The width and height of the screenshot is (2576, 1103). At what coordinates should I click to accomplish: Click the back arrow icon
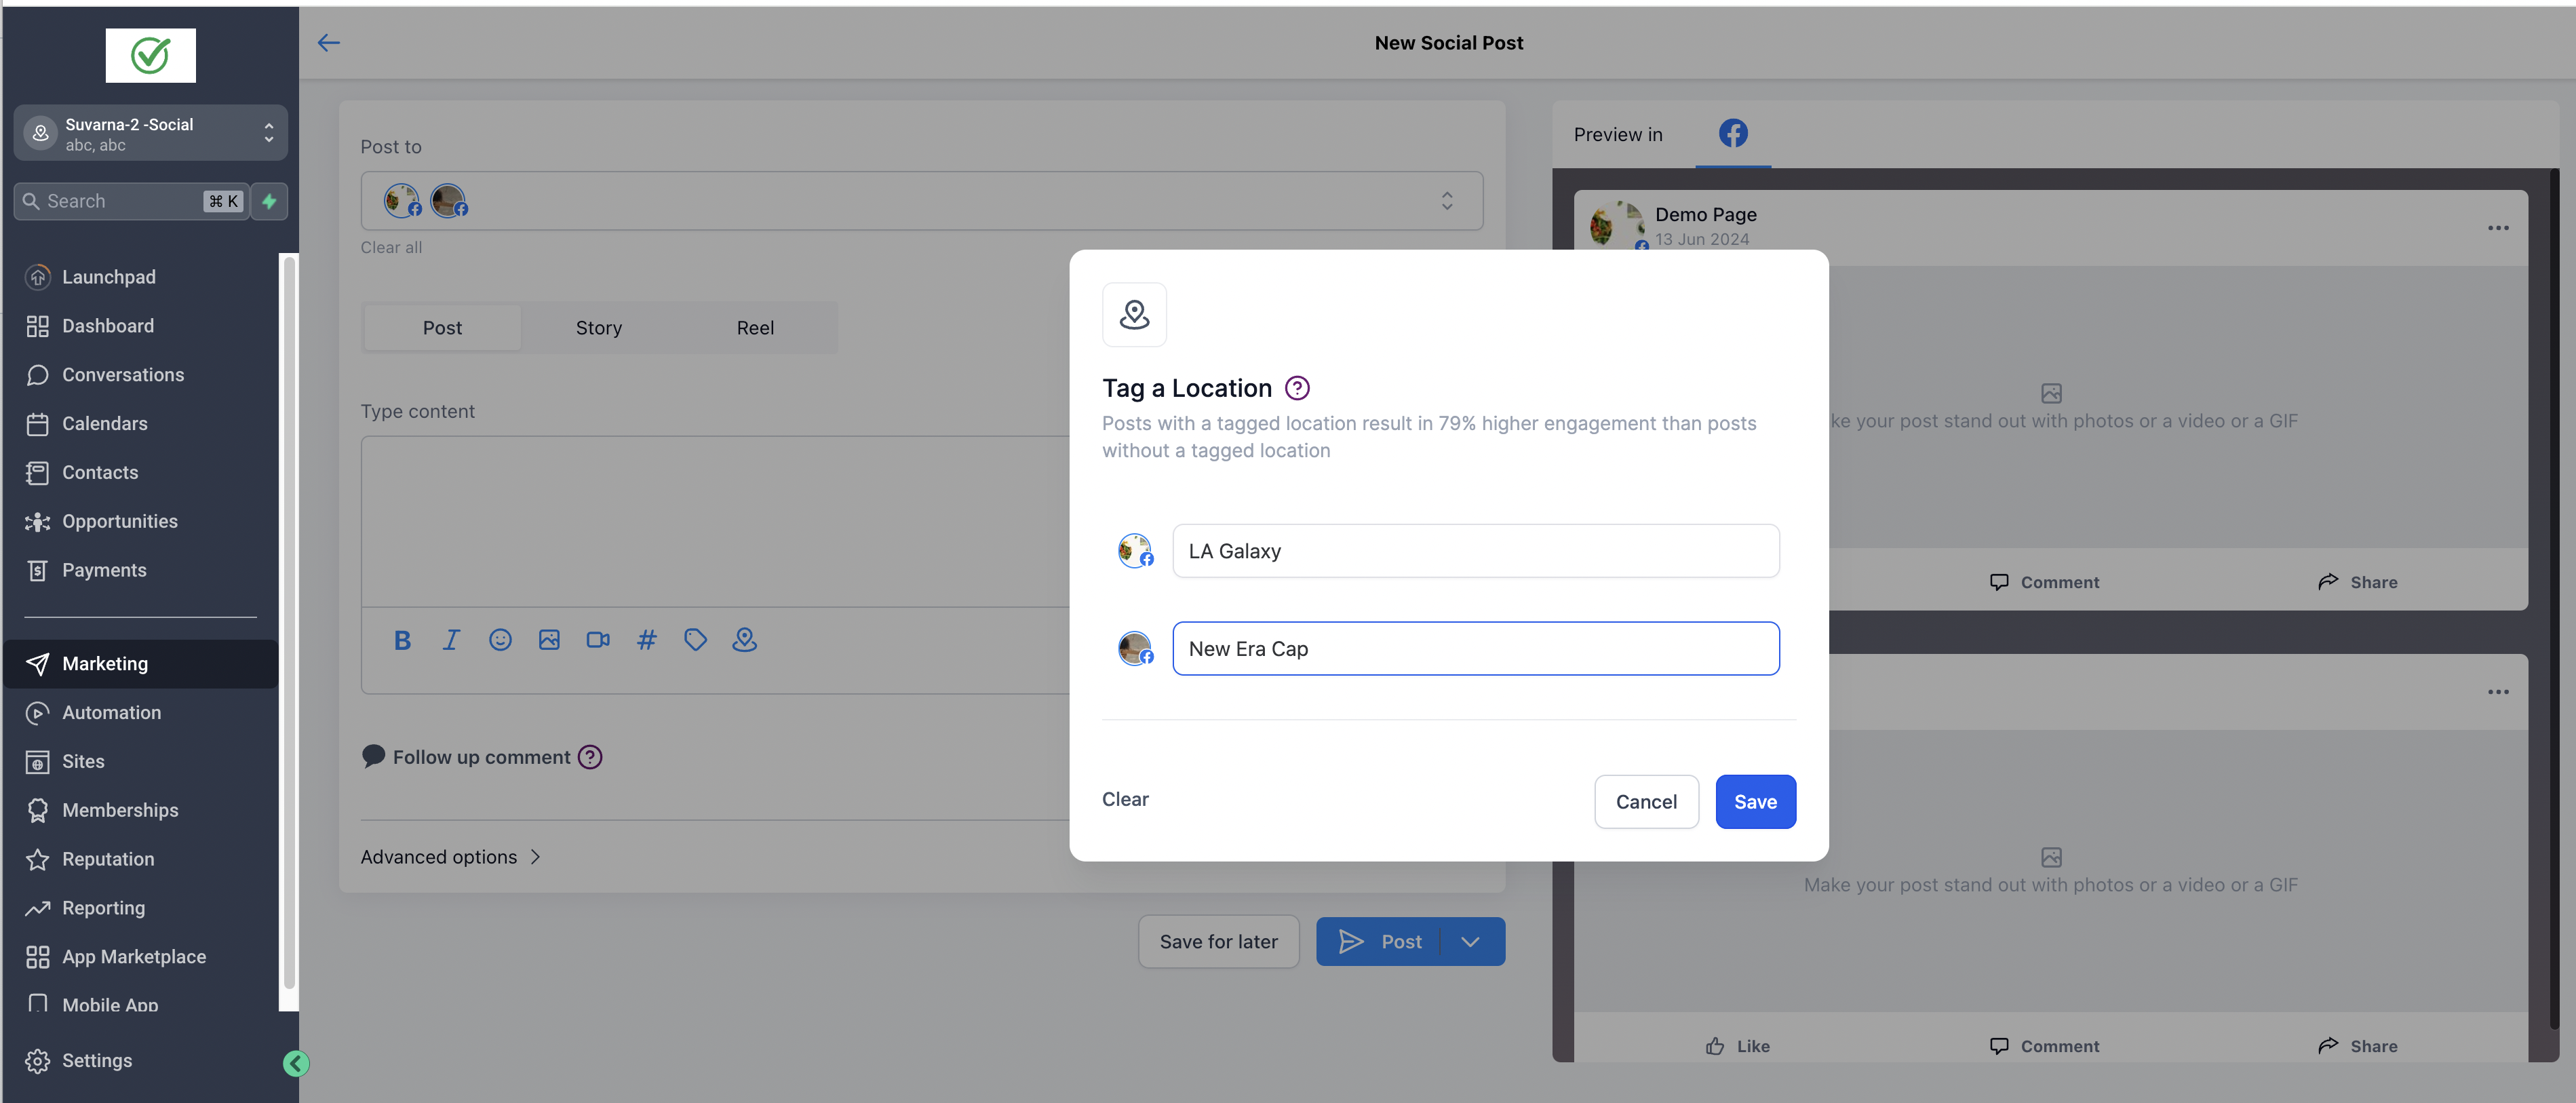[328, 43]
